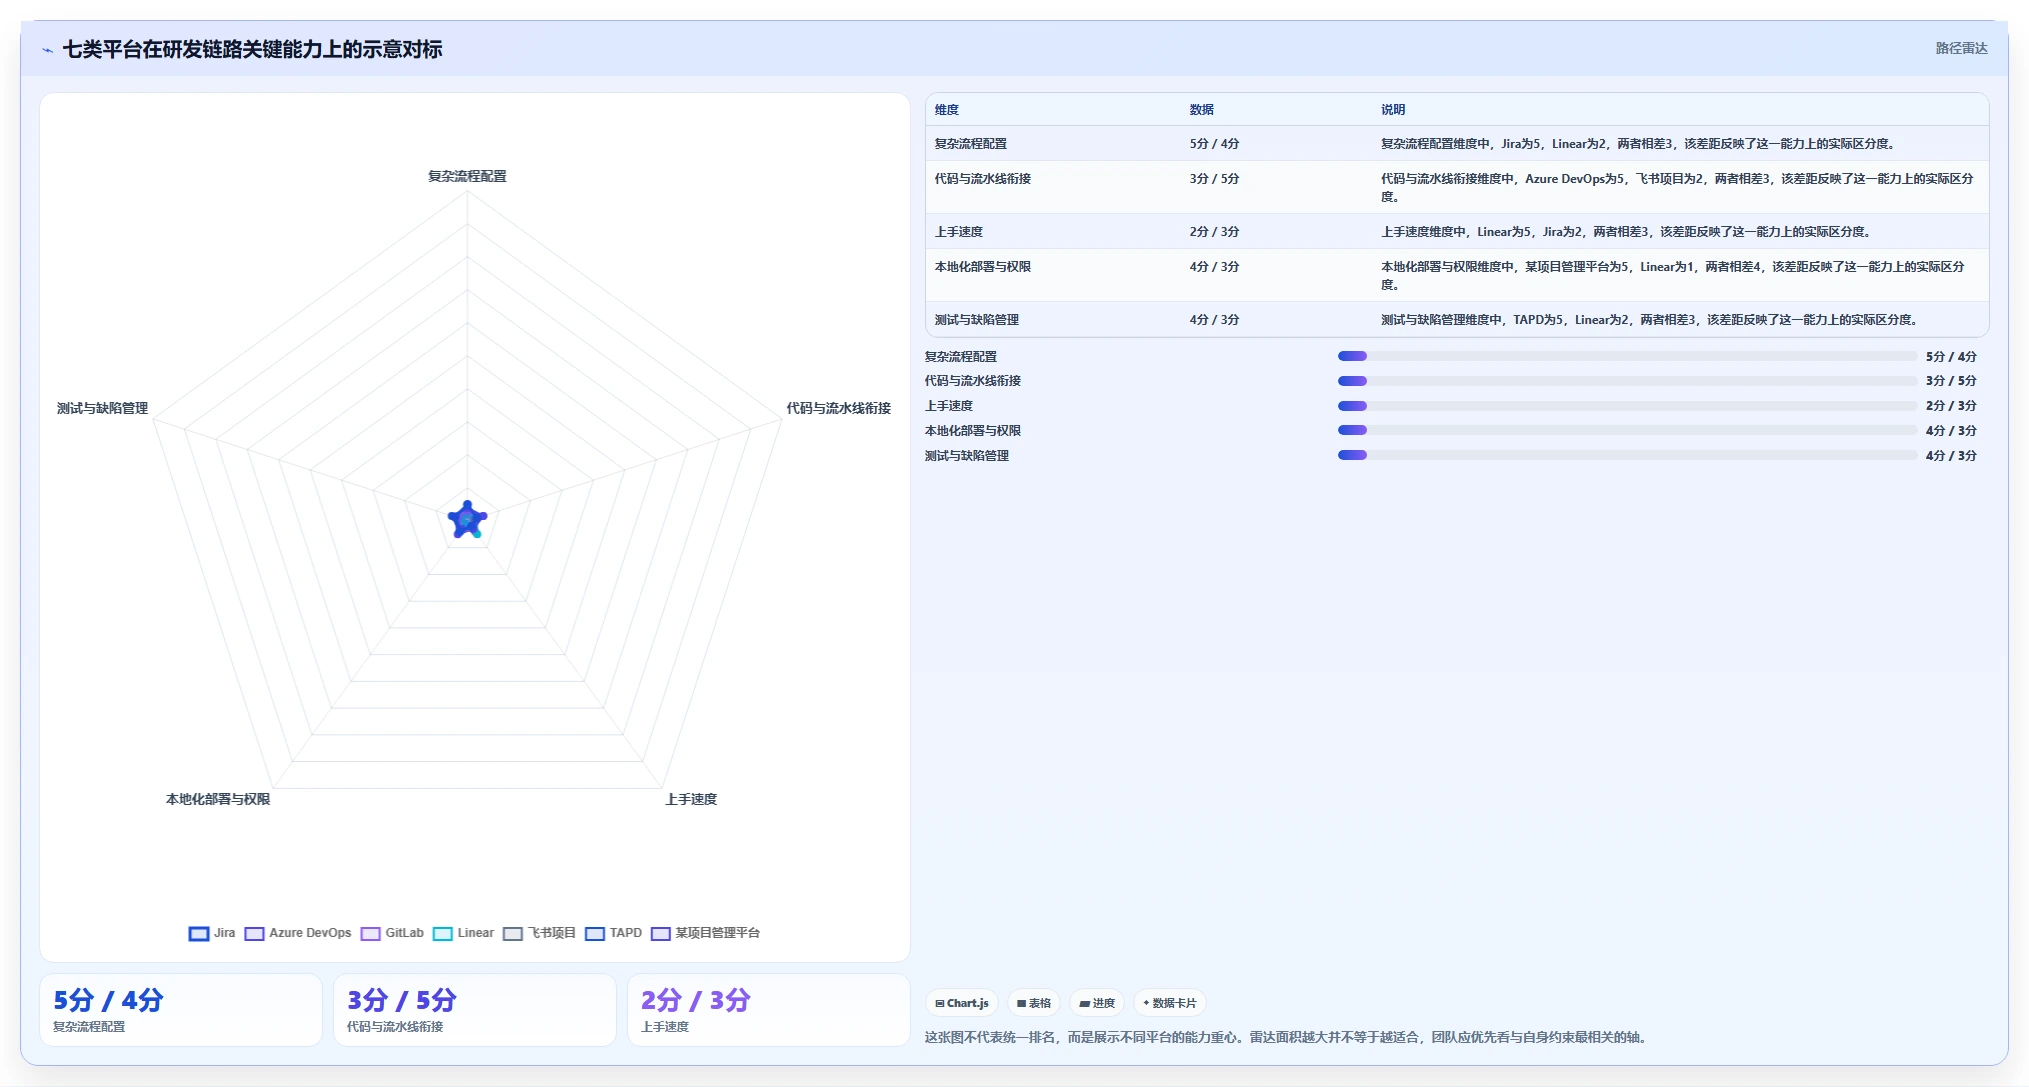This screenshot has height=1087, width=2029.
Task: Open the 3分 / 5分 代码与流水线衔接 data card
Action: pos(475,1010)
